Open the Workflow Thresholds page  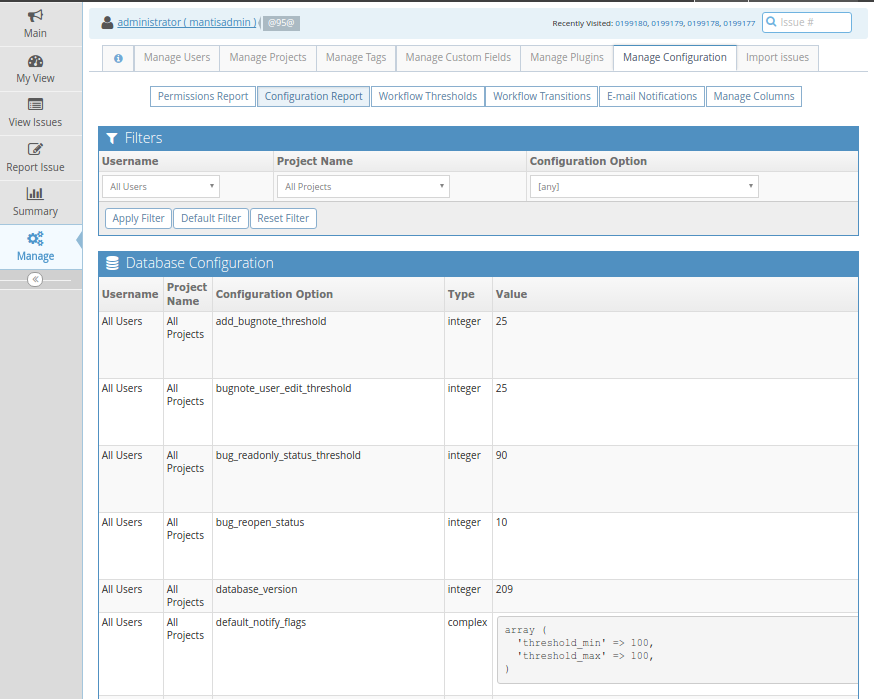[x=427, y=96]
